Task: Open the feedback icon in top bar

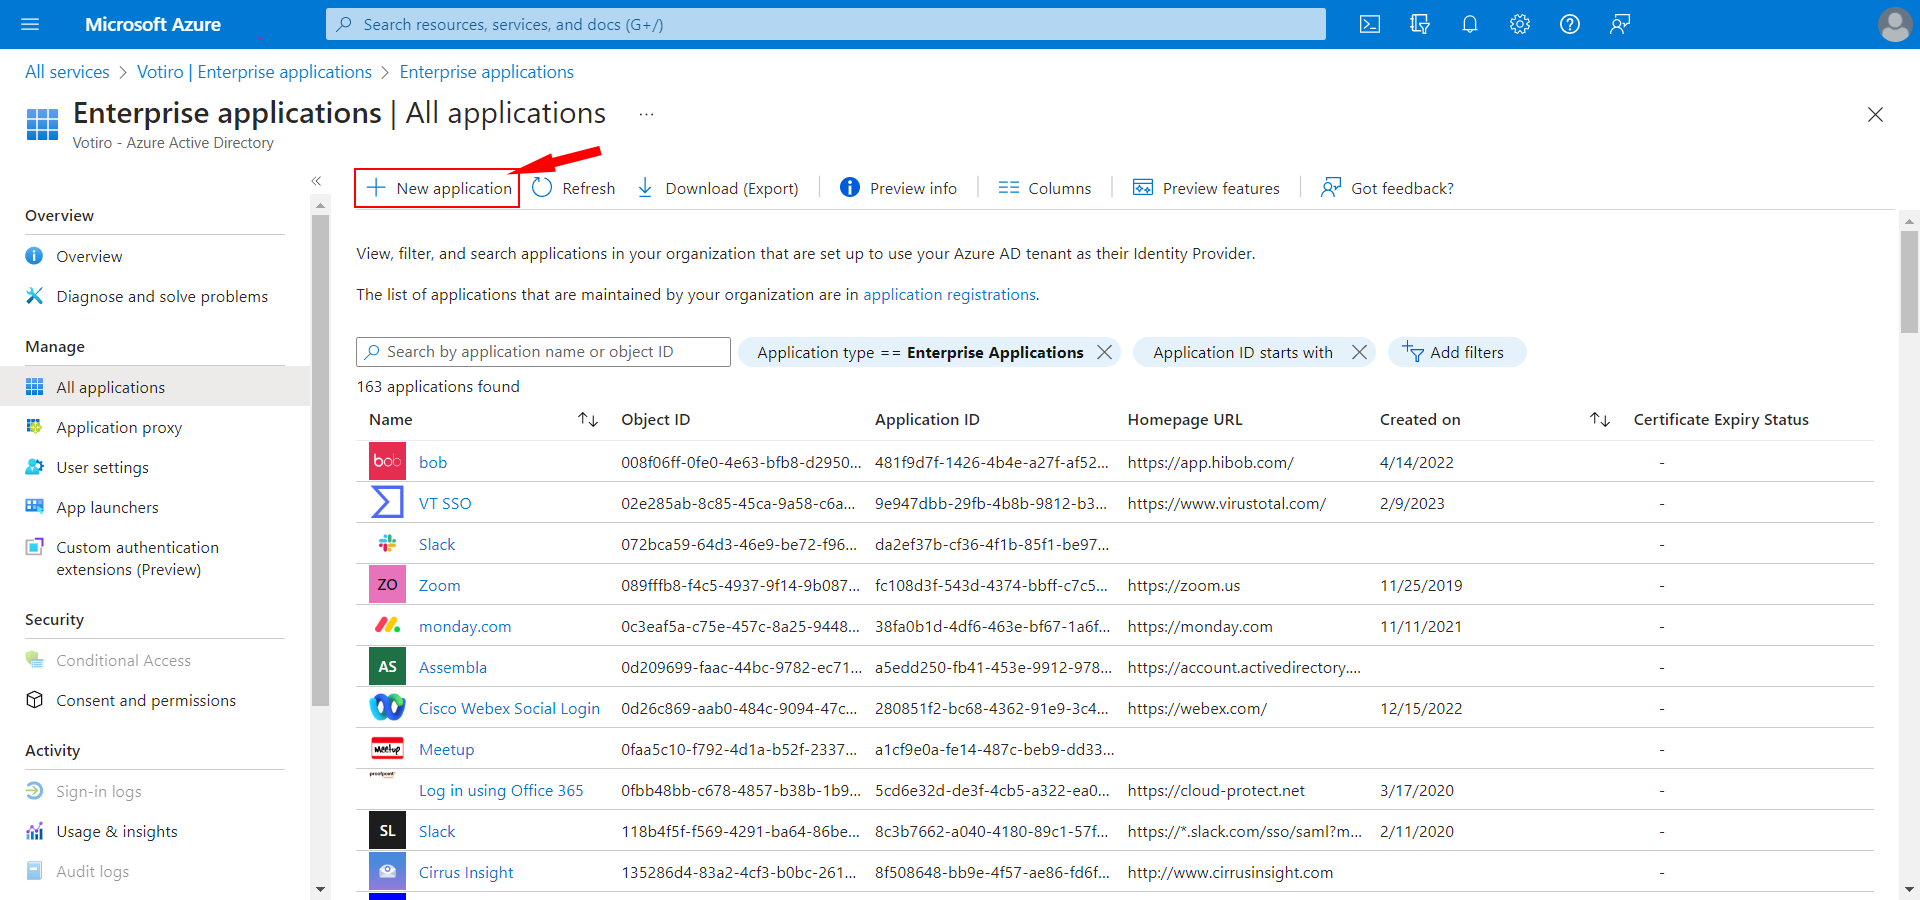Action: (1620, 24)
